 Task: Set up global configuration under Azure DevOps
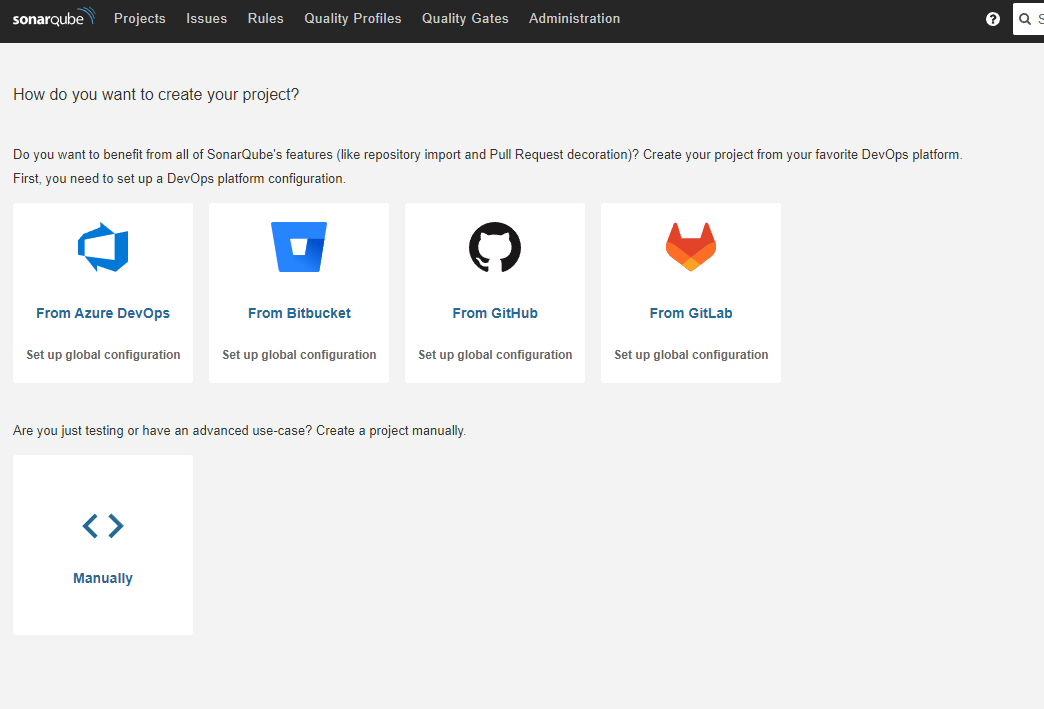pyautogui.click(x=103, y=355)
